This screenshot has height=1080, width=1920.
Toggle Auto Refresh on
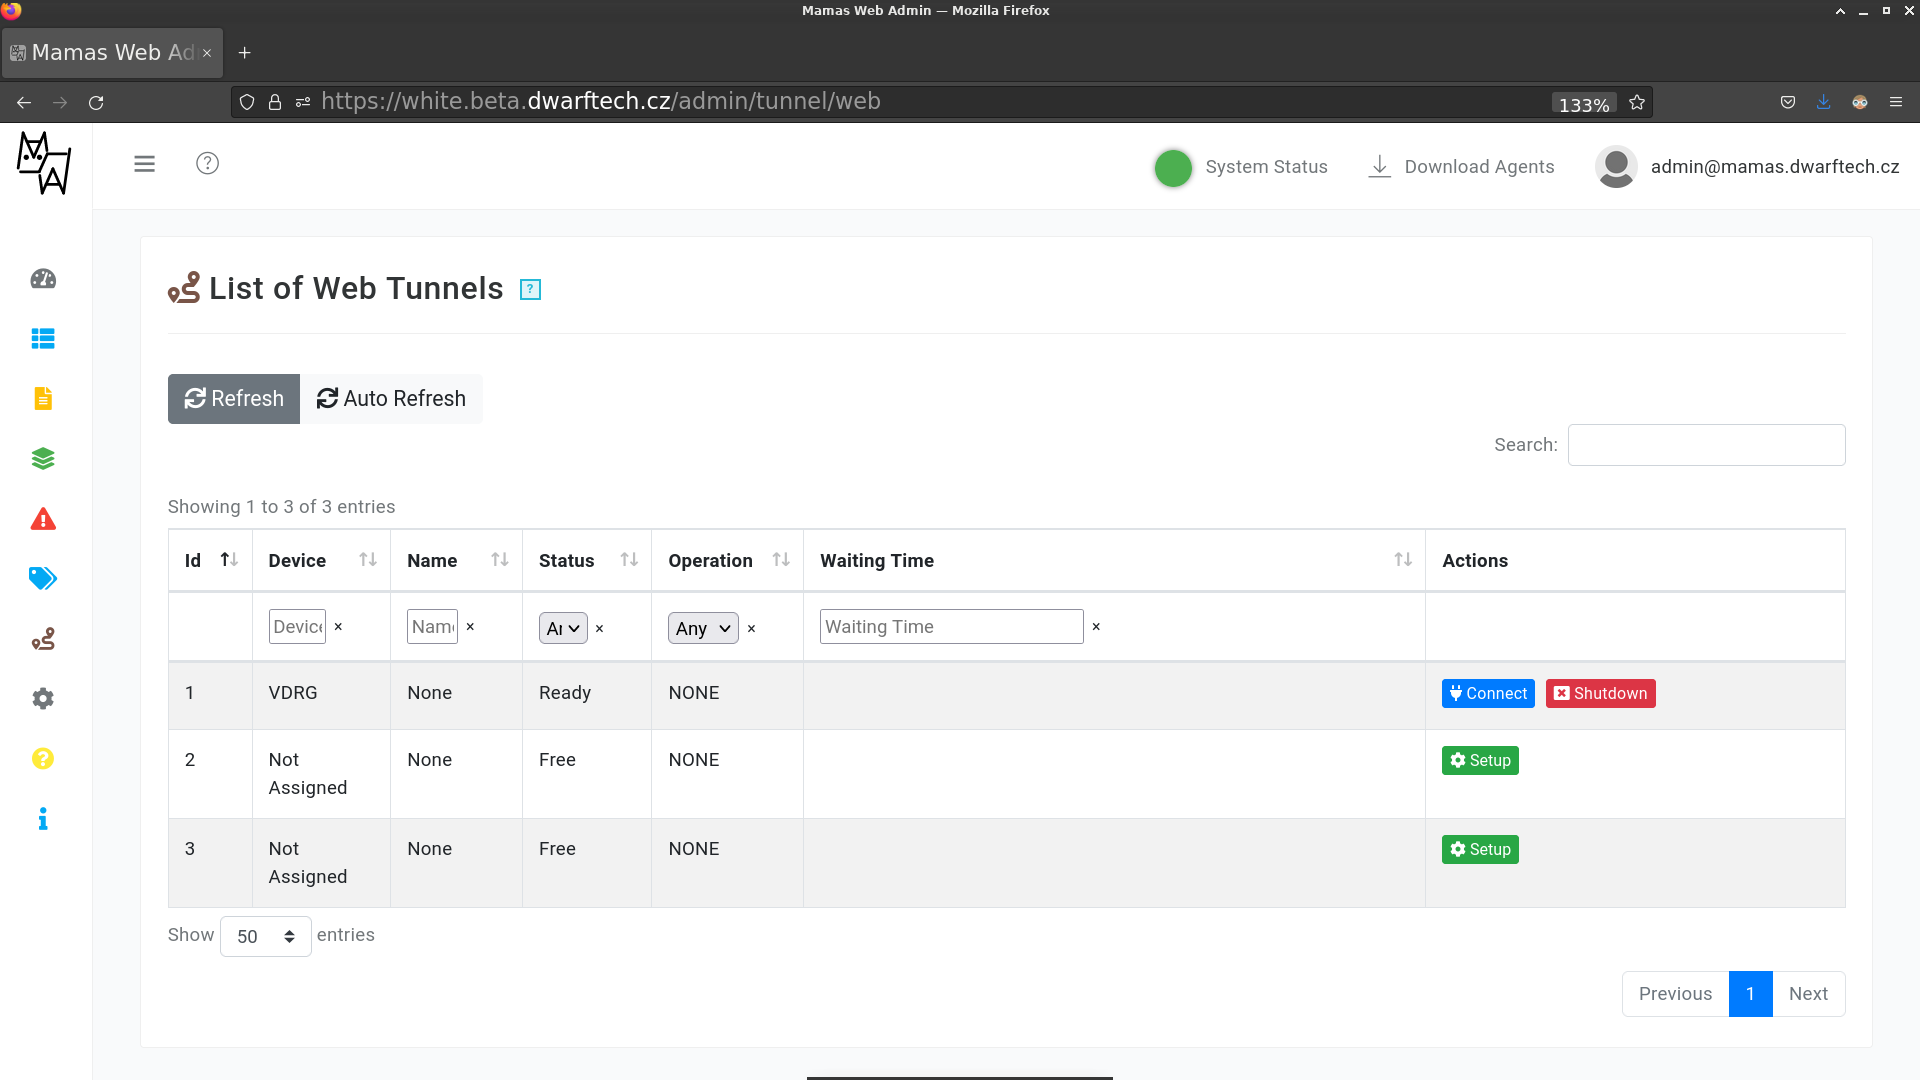391,399
